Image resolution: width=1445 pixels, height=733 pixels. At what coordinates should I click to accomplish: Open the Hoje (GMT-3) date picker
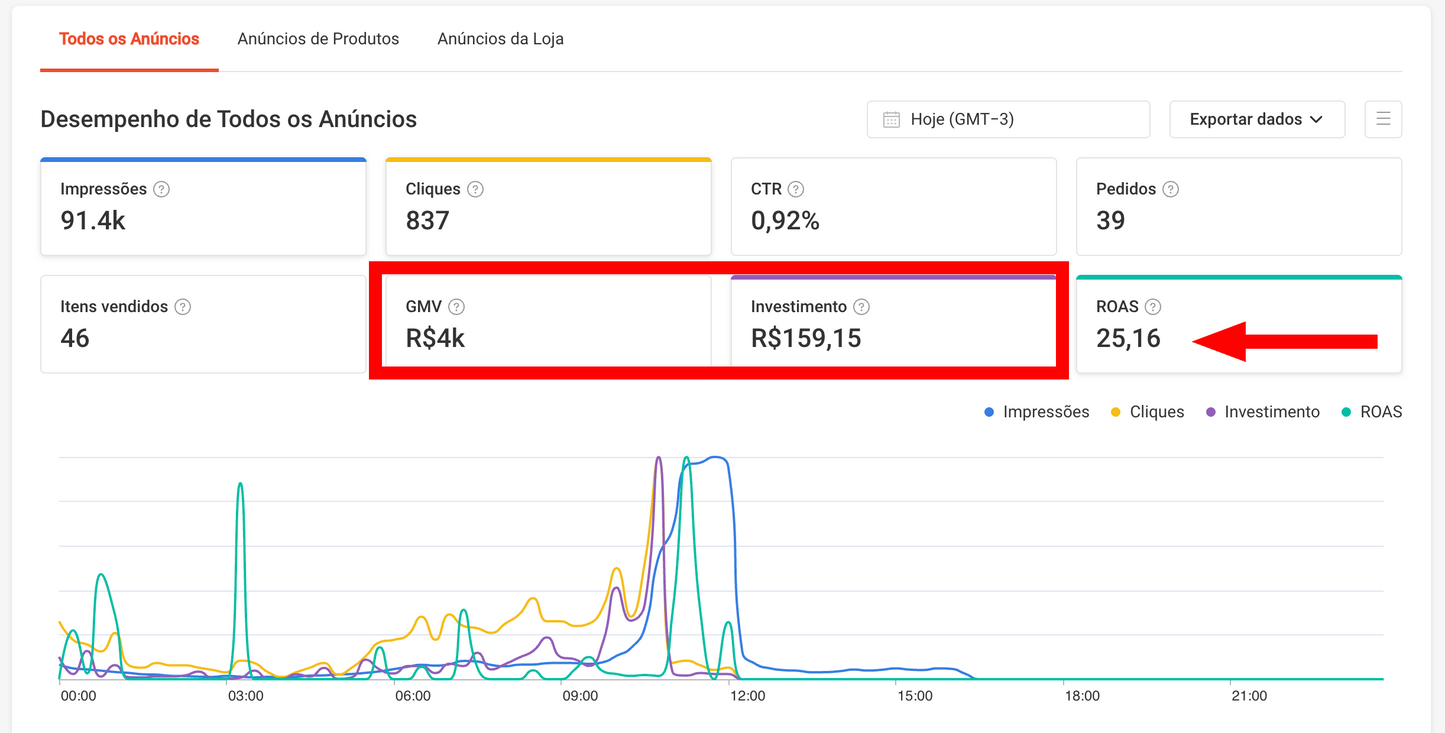click(1008, 119)
